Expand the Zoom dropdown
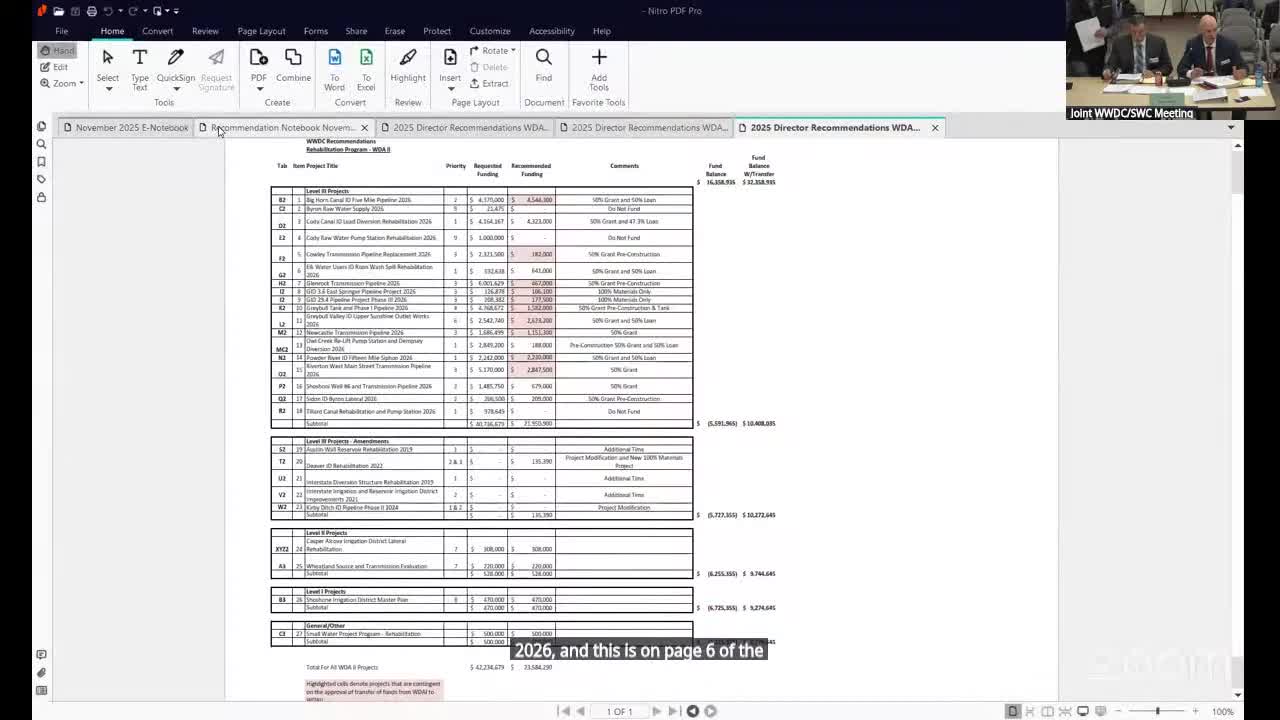This screenshot has height=720, width=1280. (66, 83)
